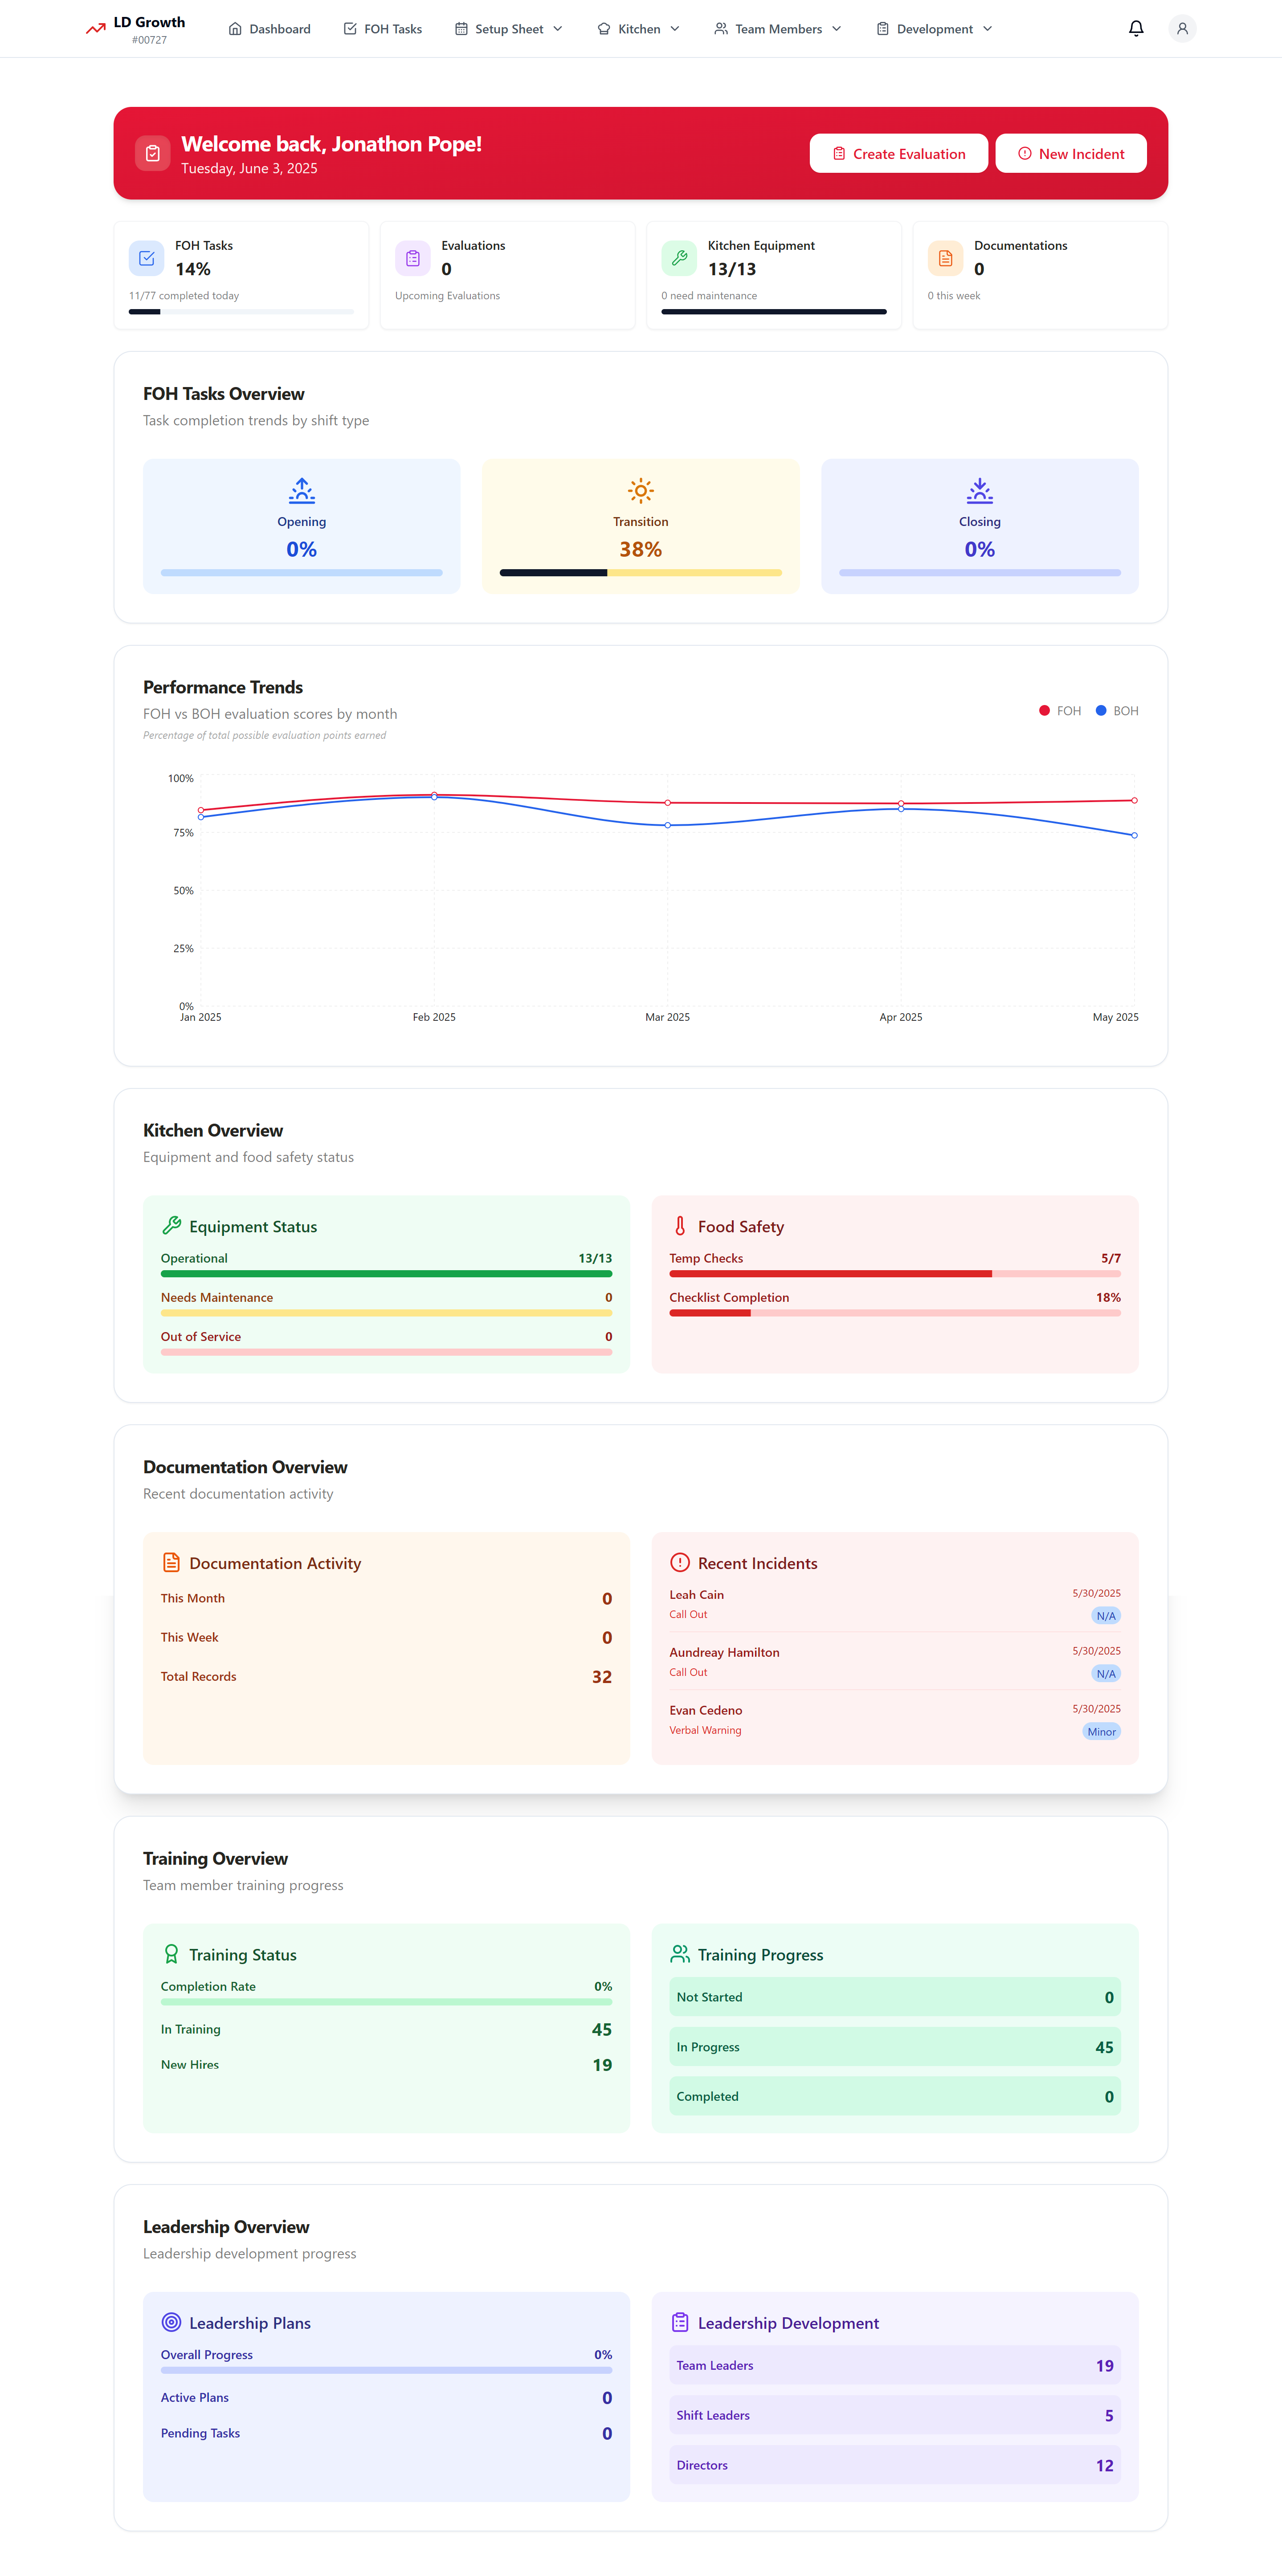Screen dimensions: 1282x2576
Task: Toggle the FOH legend marker
Action: [1044, 711]
